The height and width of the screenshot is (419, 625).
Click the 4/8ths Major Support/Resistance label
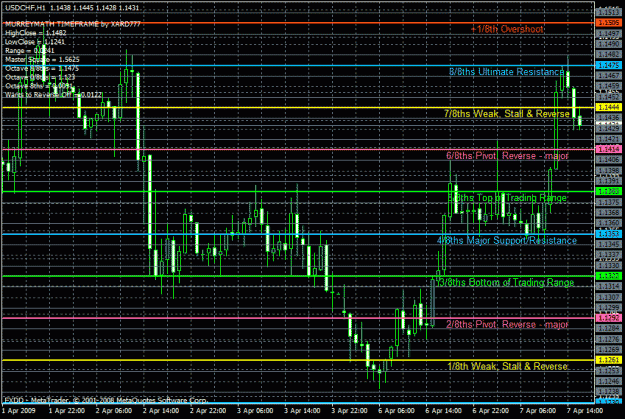[507, 240]
